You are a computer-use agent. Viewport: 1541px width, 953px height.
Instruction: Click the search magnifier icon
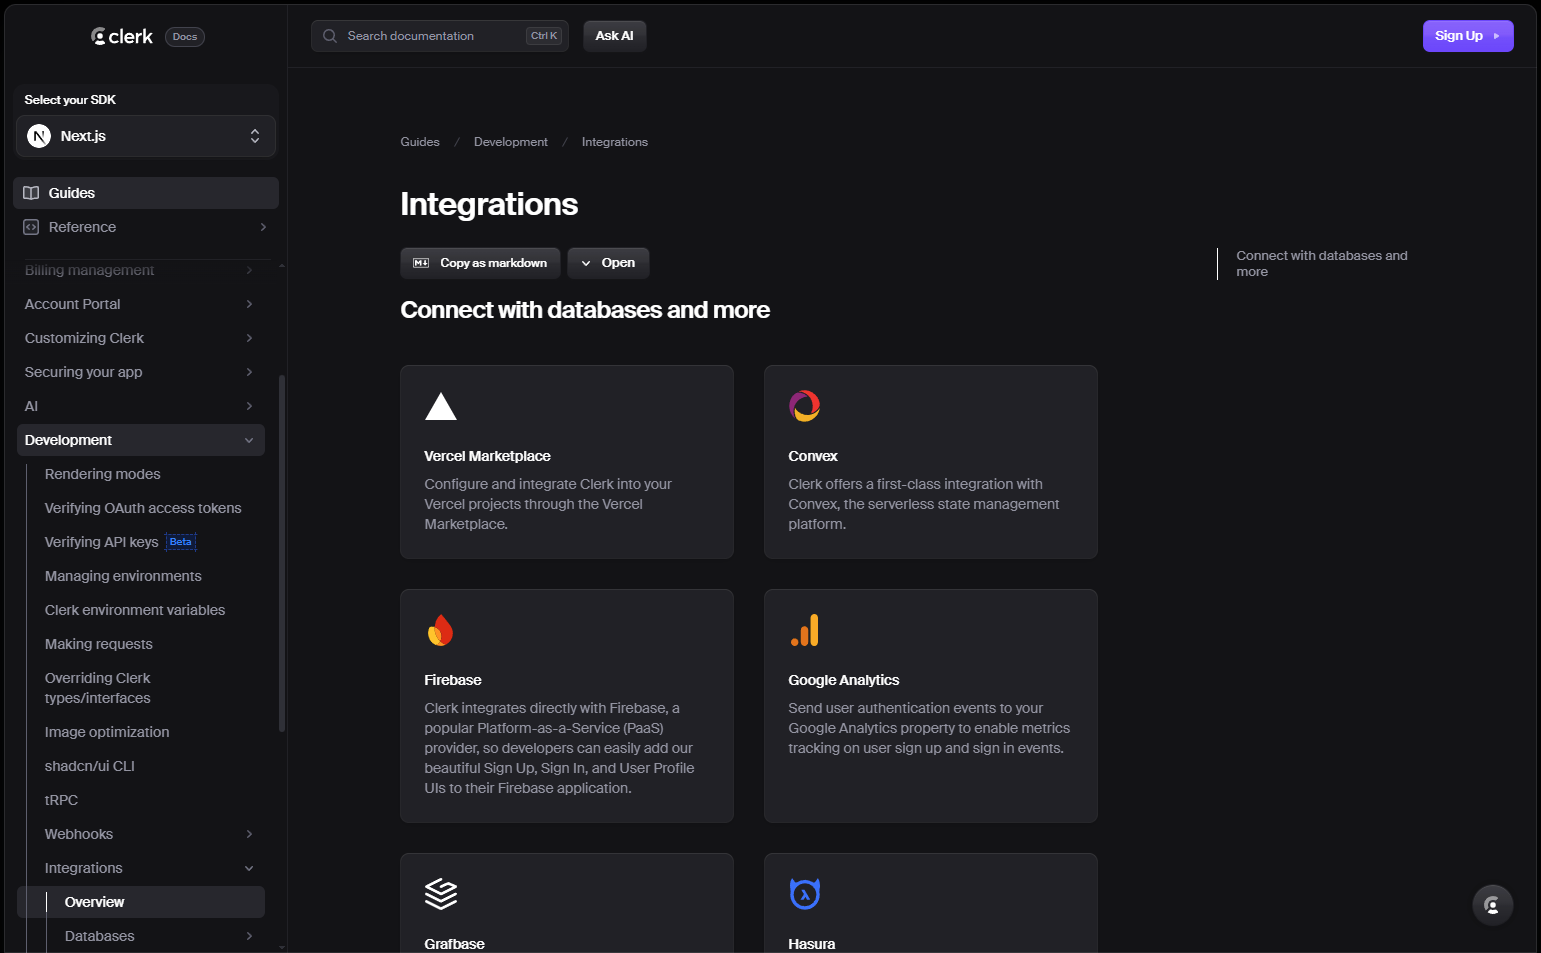click(329, 35)
